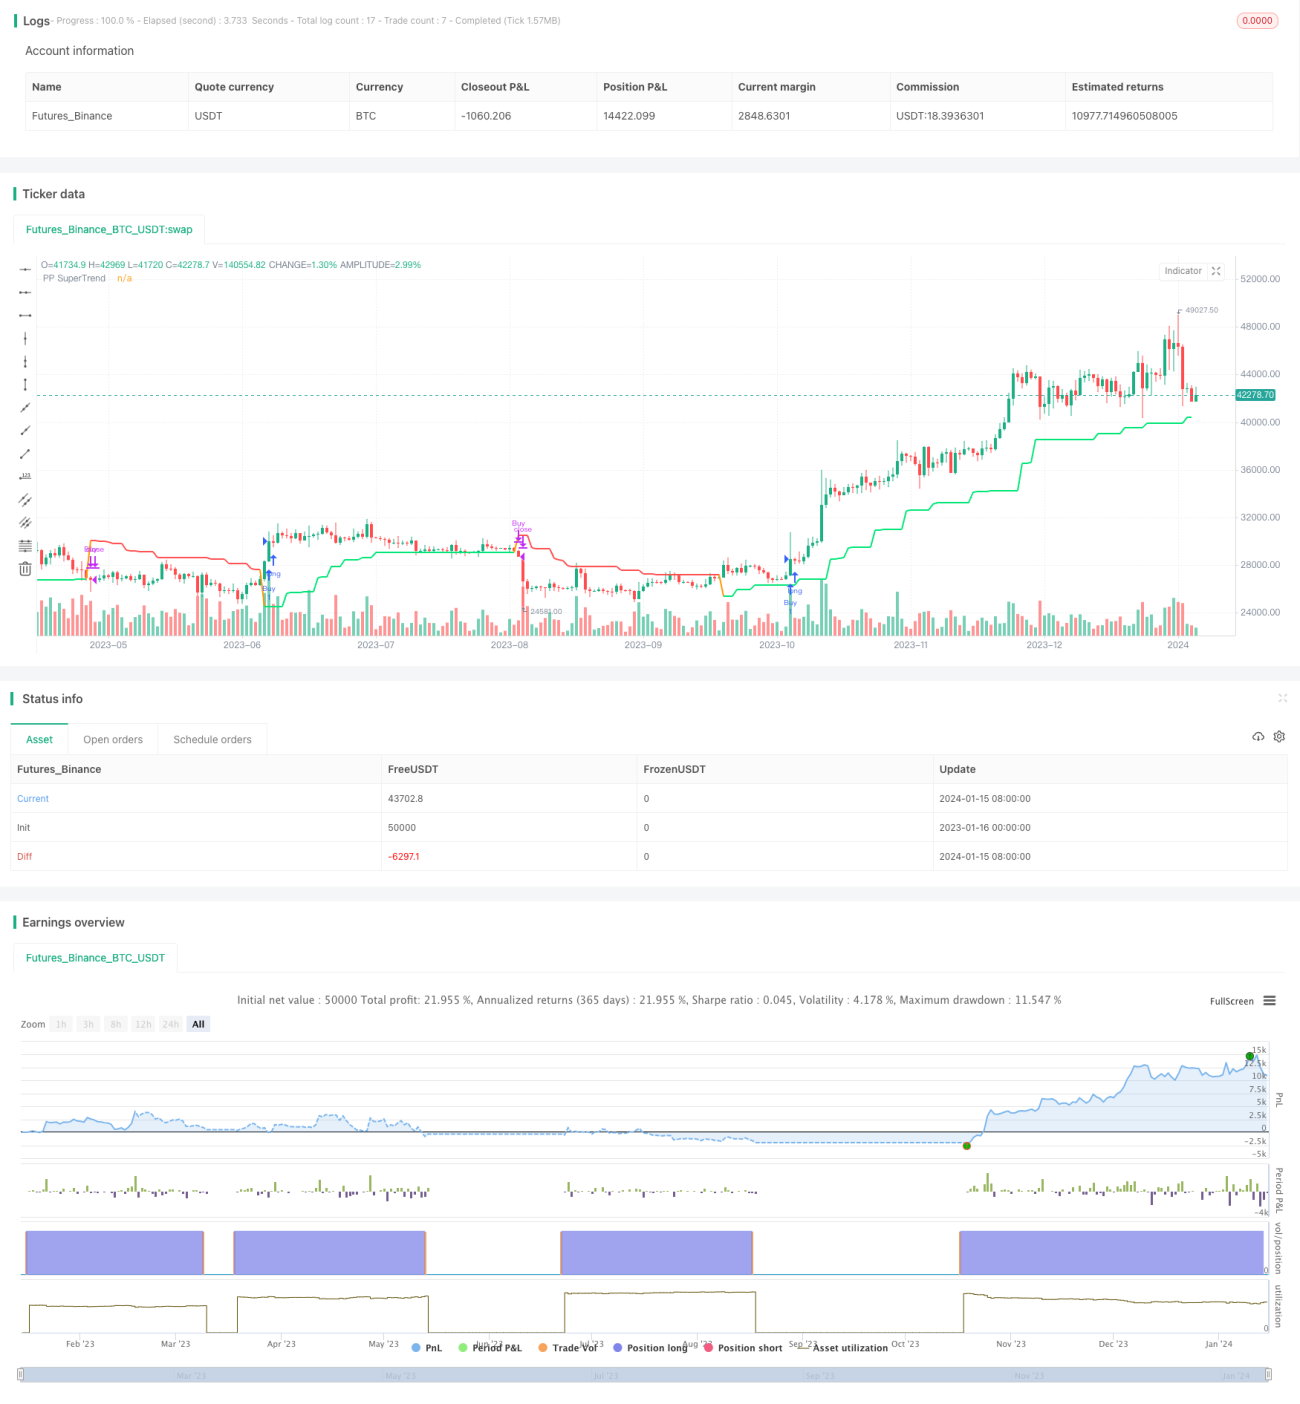Open the Indicator button on chart
This screenshot has height=1404, width=1300.
pos(1183,271)
